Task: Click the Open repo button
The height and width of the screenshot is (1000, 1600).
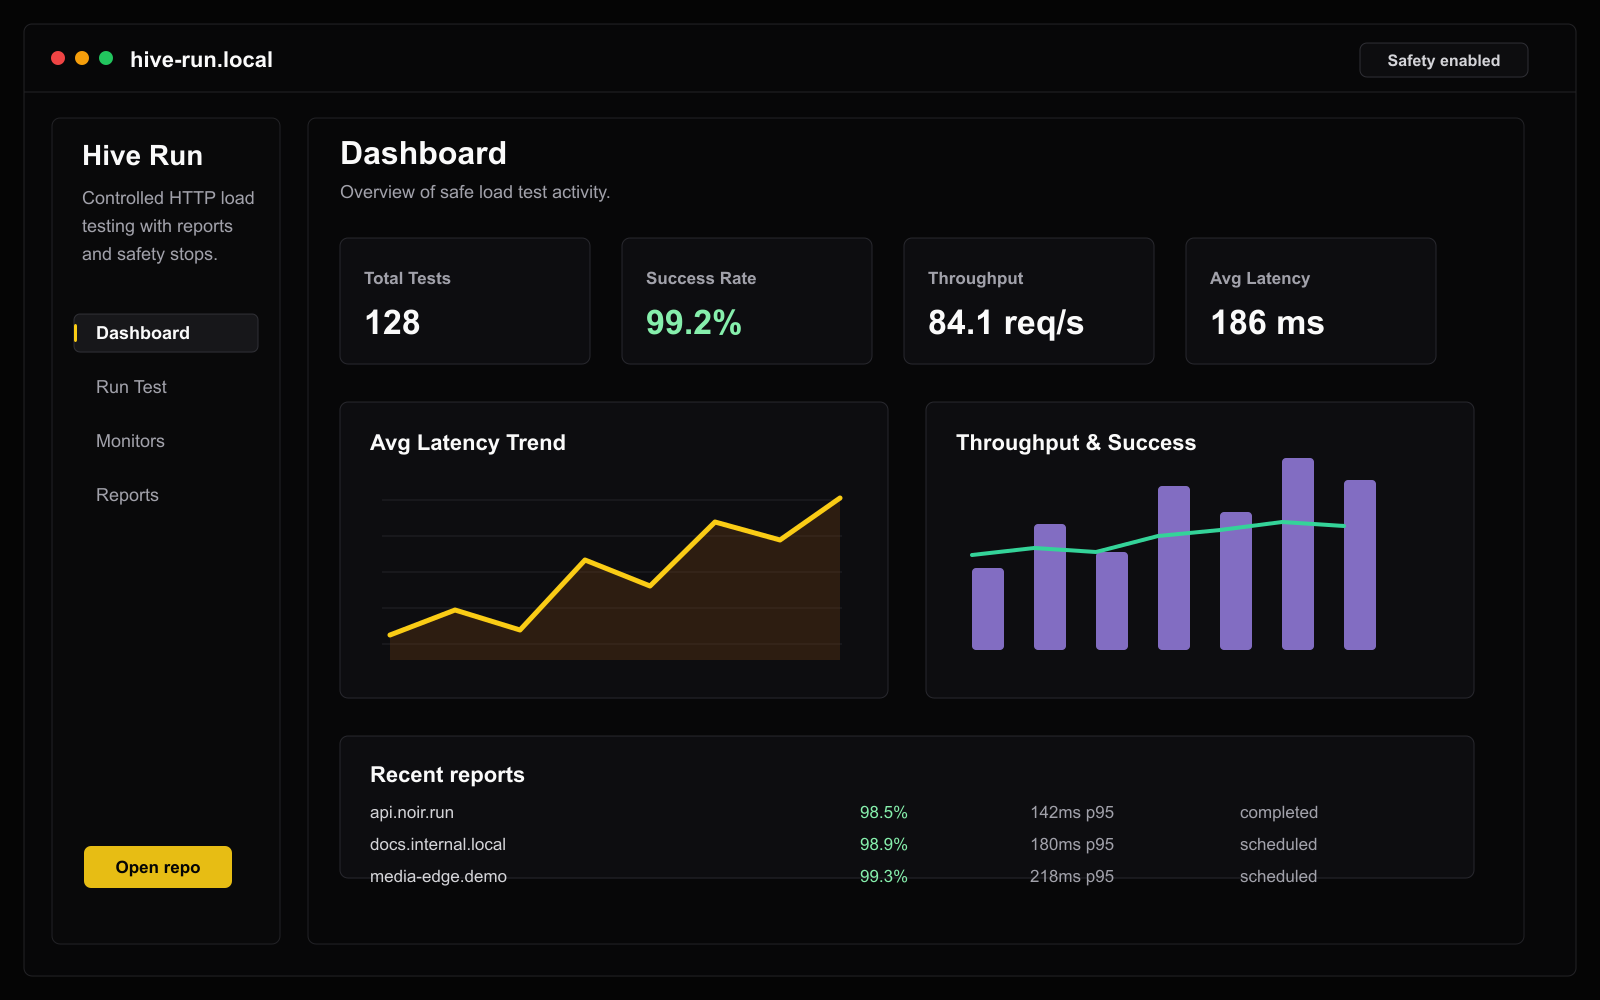Action: pos(158,867)
